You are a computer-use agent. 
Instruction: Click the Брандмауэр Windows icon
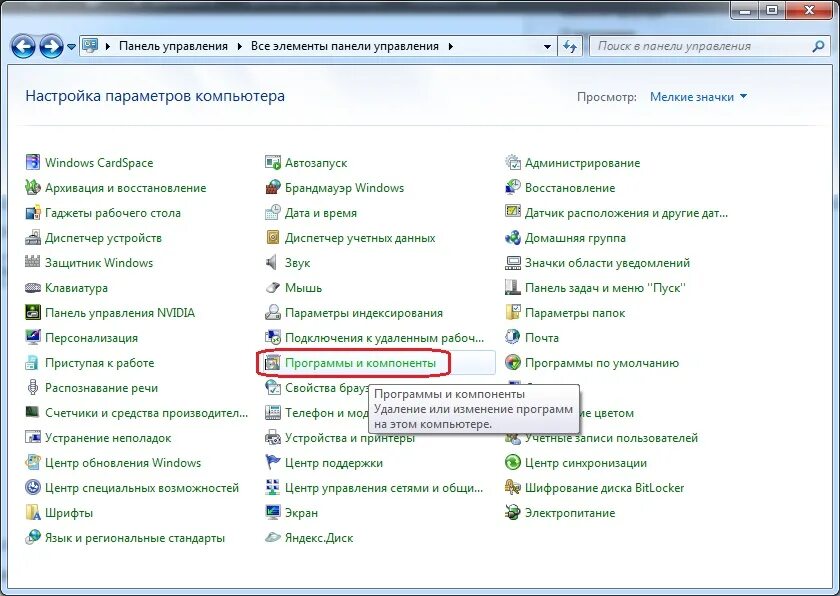click(x=273, y=187)
